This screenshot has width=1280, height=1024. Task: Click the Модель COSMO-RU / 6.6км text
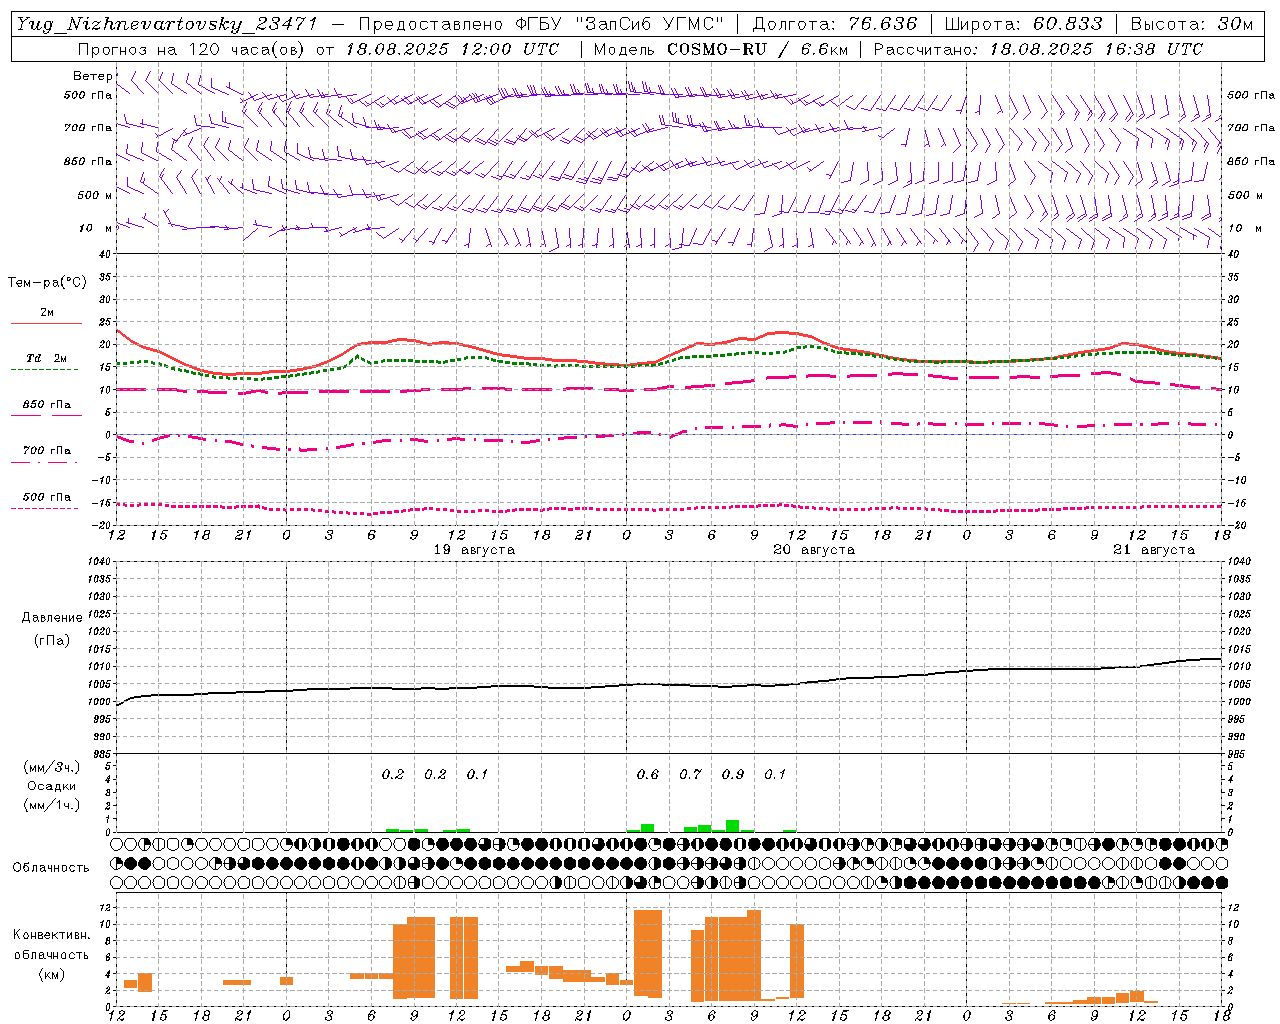[720, 49]
